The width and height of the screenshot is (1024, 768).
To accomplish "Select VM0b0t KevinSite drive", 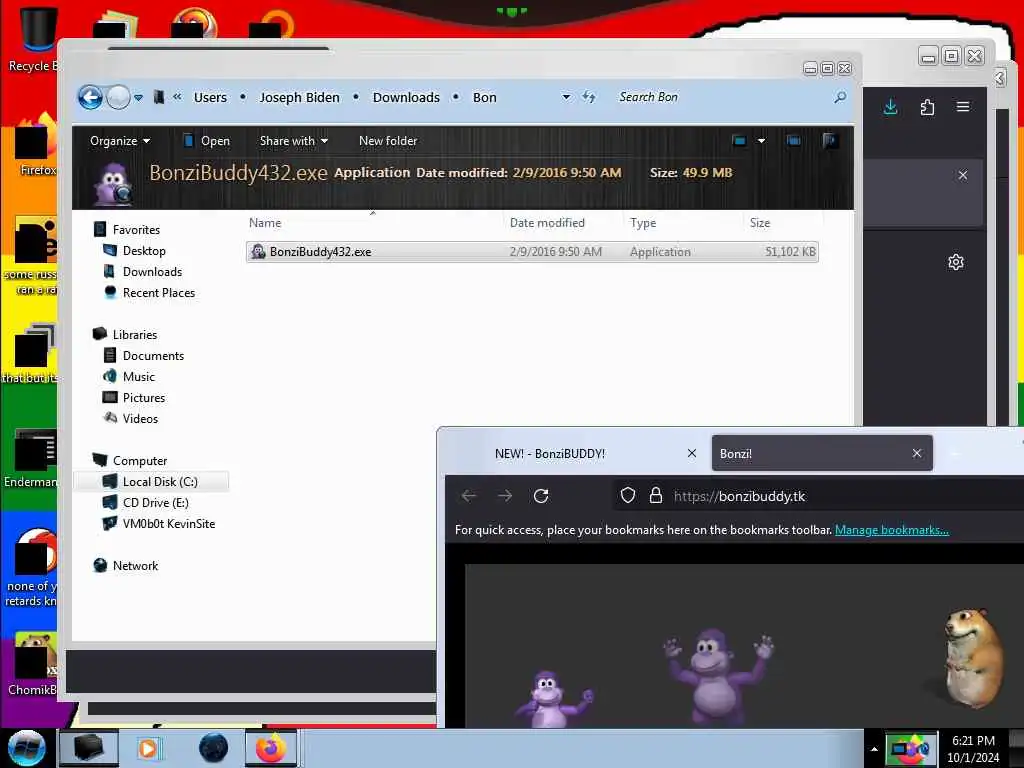I will [x=168, y=524].
